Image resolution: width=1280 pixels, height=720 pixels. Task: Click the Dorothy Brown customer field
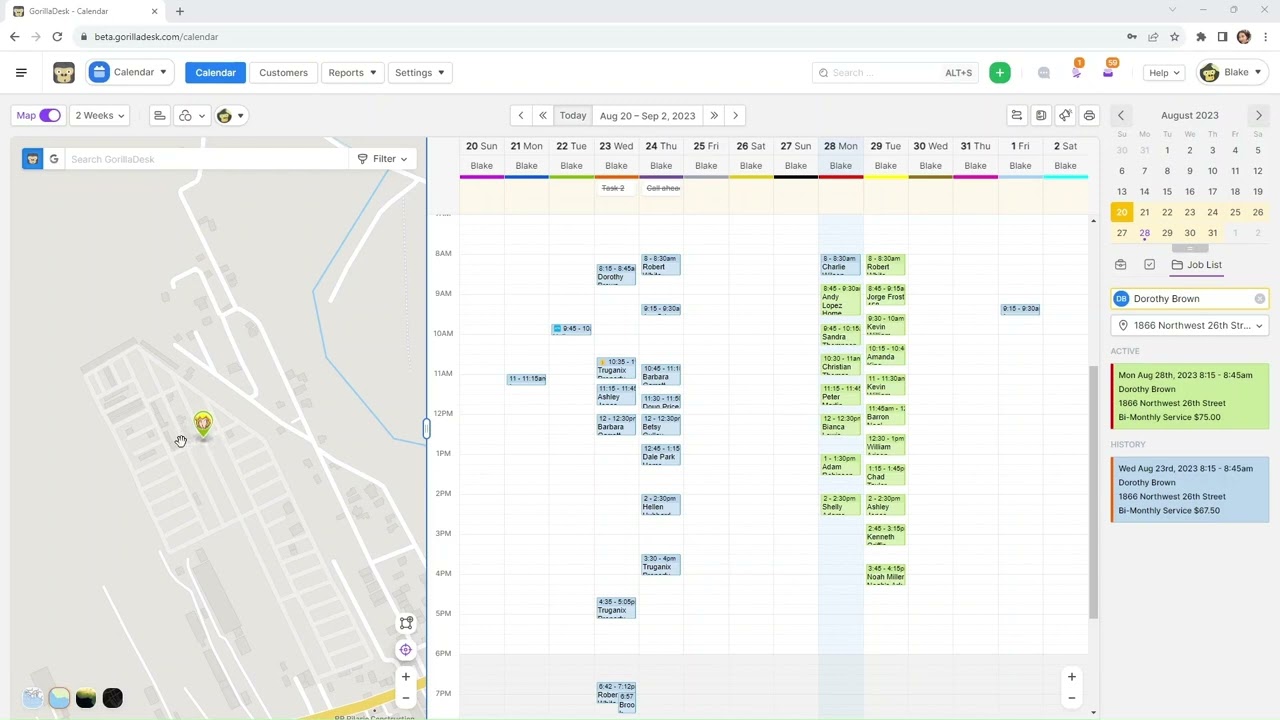[x=1190, y=298]
